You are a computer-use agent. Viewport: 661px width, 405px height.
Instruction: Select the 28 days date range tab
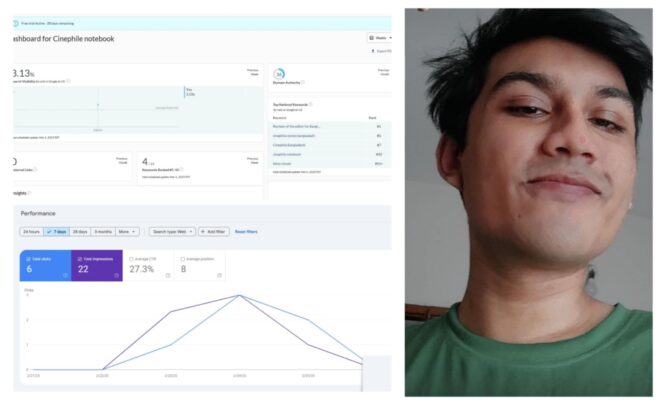79,231
